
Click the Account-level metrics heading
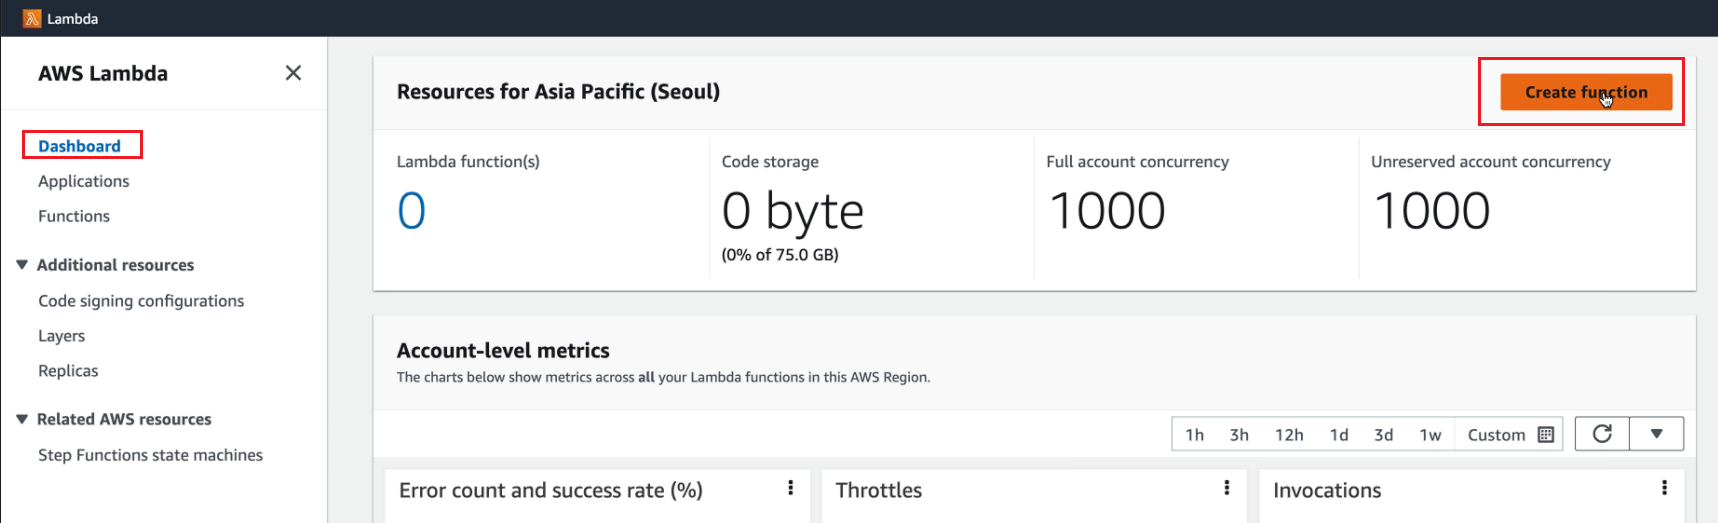click(503, 351)
